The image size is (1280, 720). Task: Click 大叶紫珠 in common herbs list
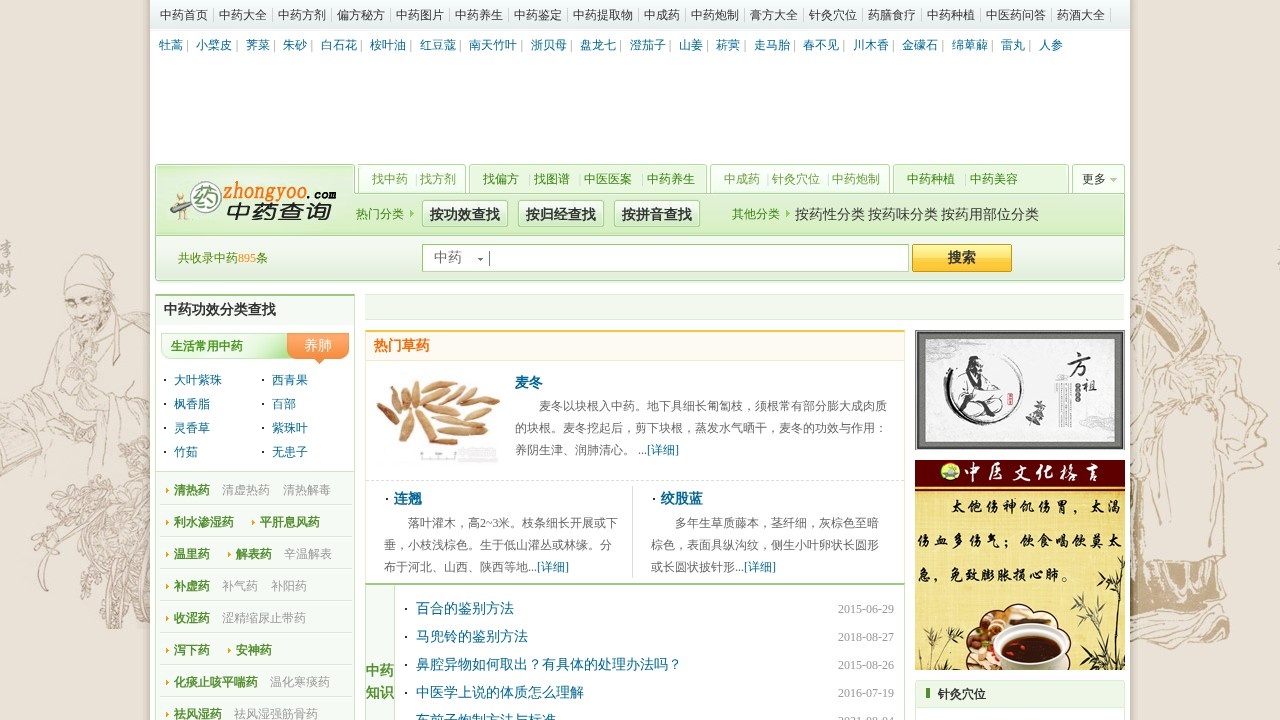(198, 380)
